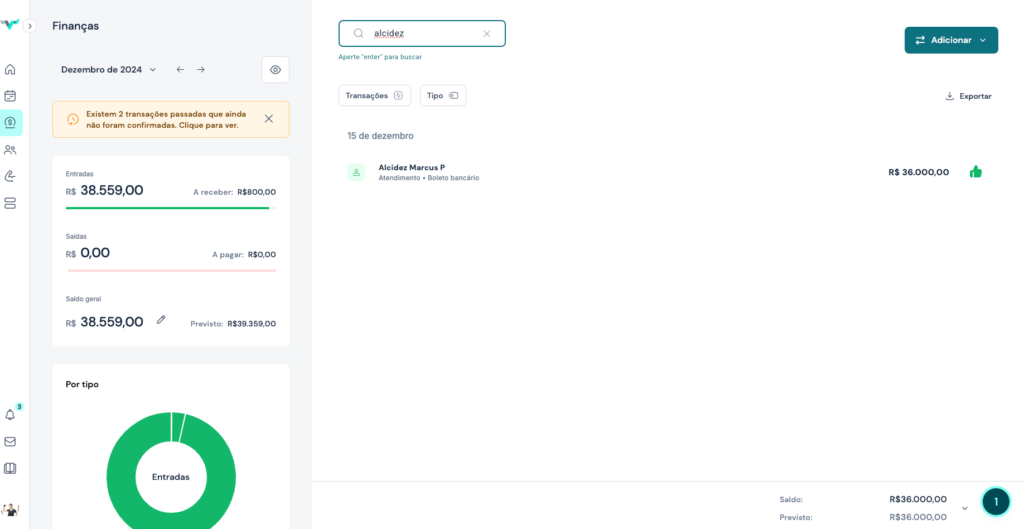Expand the Saldo summary chevron at bottom

(965, 508)
